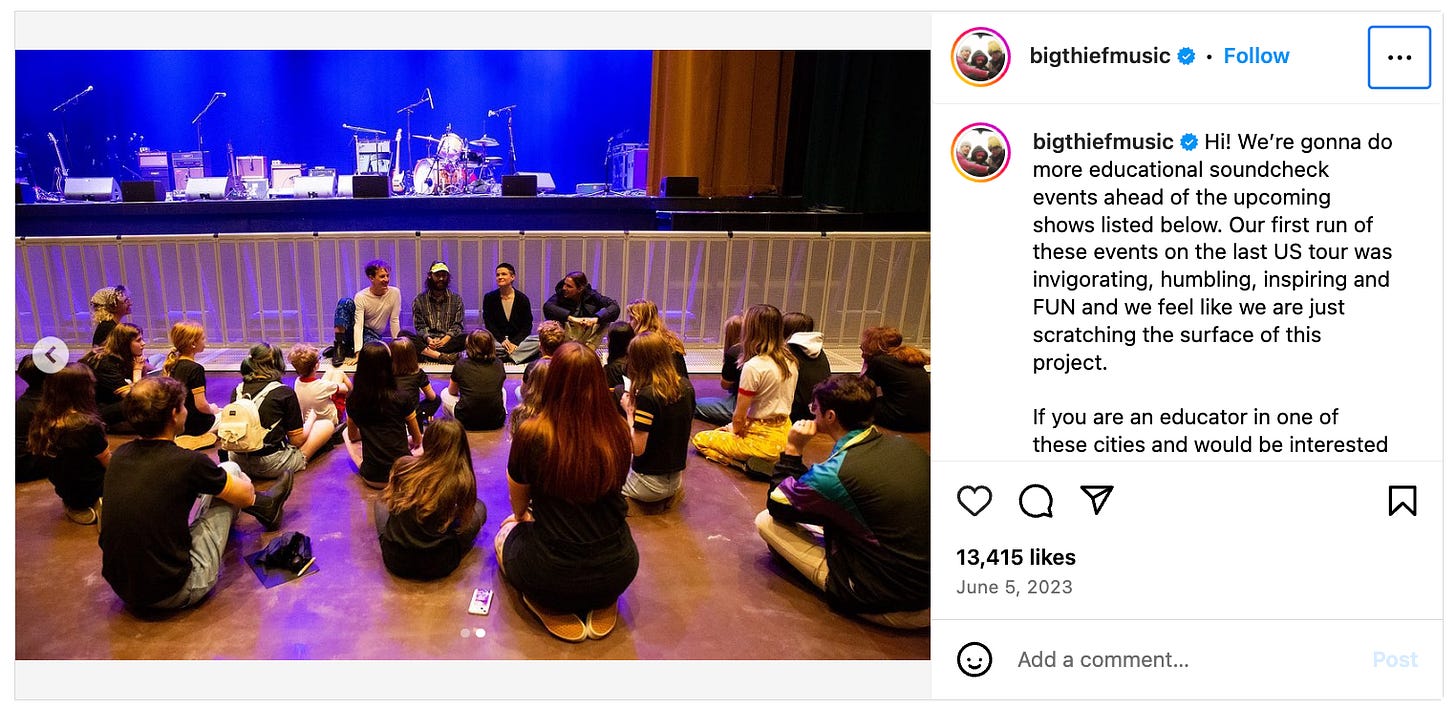
Task: Follow the bigthiefmusic account
Action: click(1256, 56)
